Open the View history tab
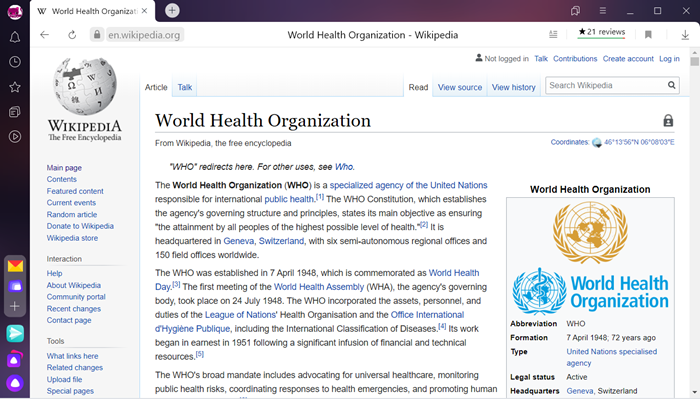 [513, 87]
